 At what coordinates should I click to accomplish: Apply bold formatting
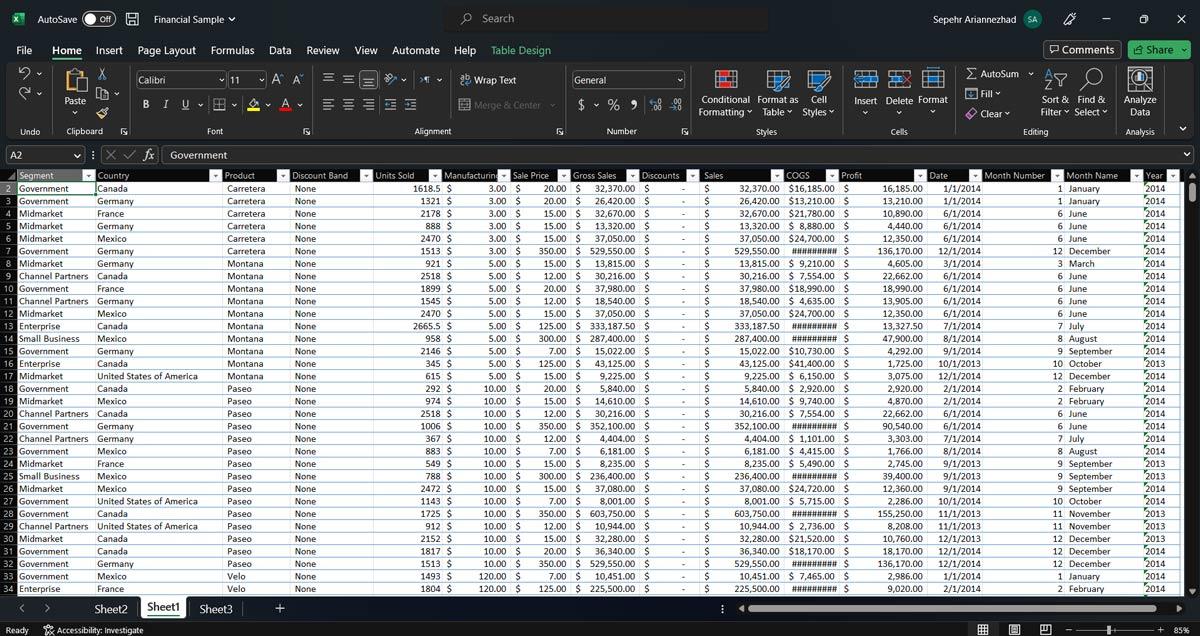145,104
